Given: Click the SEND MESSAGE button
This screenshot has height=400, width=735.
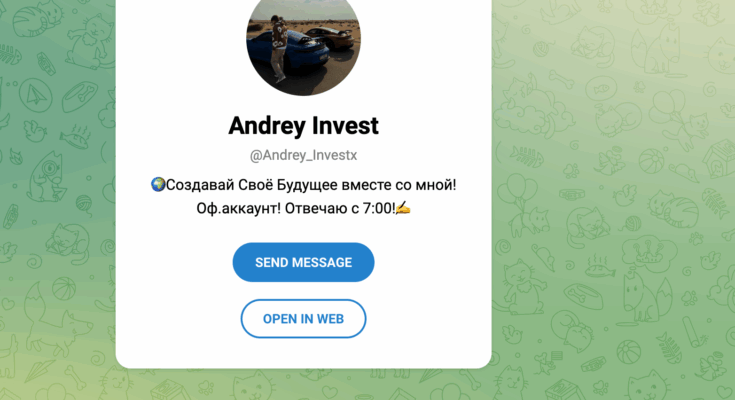Looking at the screenshot, I should [303, 262].
